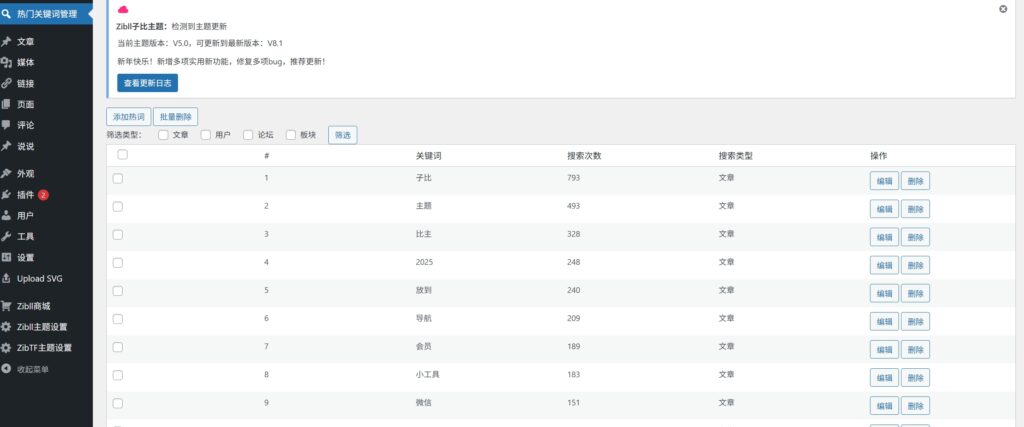Click 编辑 for the 主题 keyword row
Viewport: 1024px width, 427px height.
[884, 209]
